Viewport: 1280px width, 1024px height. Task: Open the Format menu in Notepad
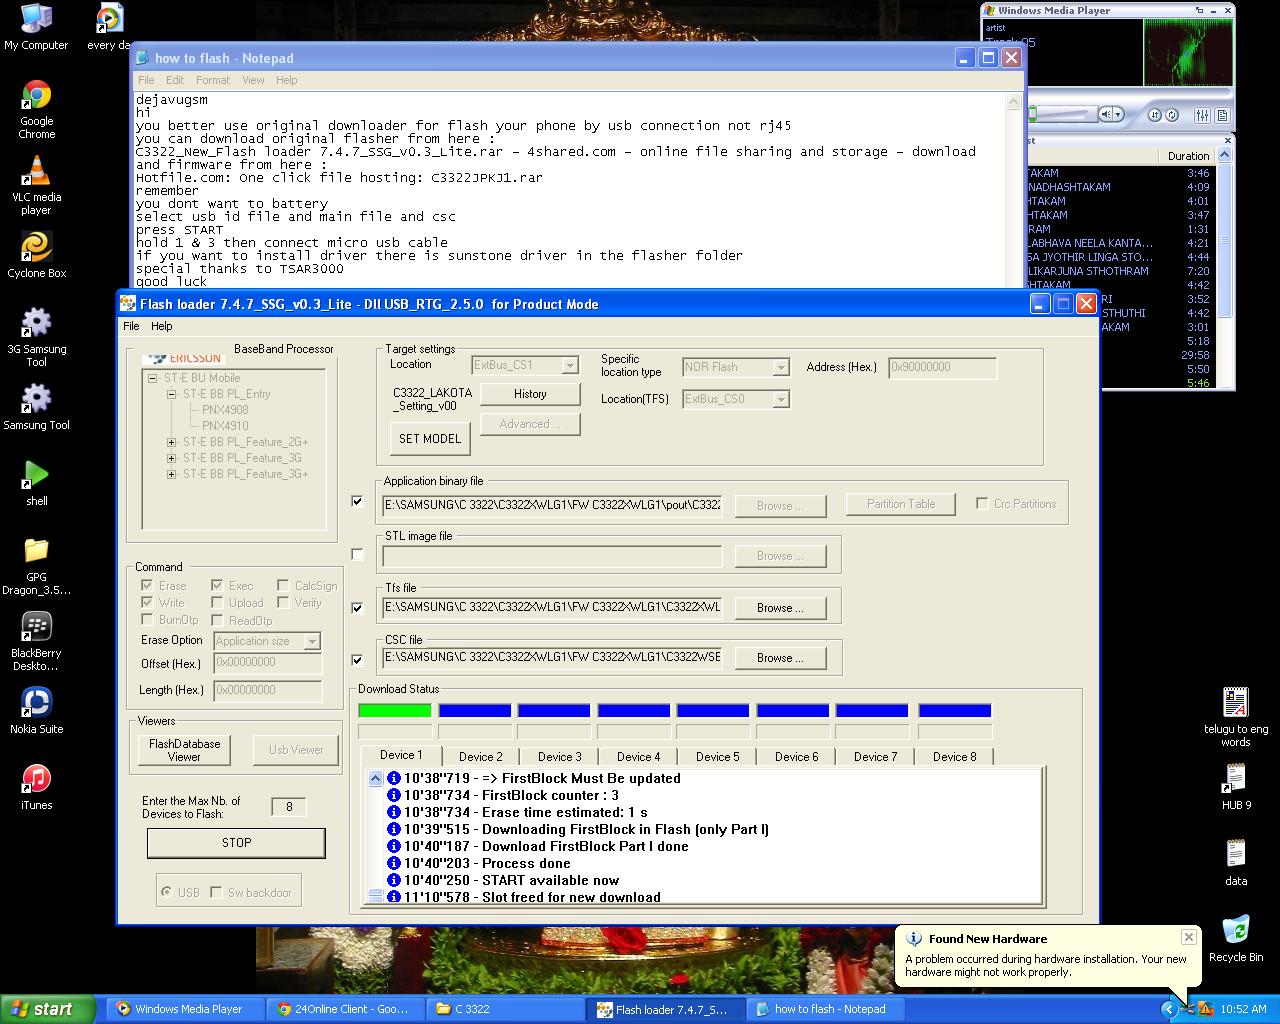(x=213, y=80)
